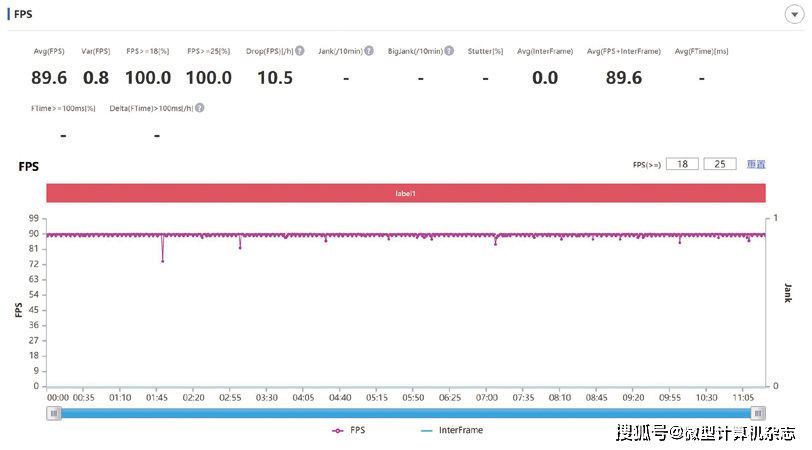Open help icon next to Delta(FTime)>100ms
The image size is (812, 450).
coord(200,108)
